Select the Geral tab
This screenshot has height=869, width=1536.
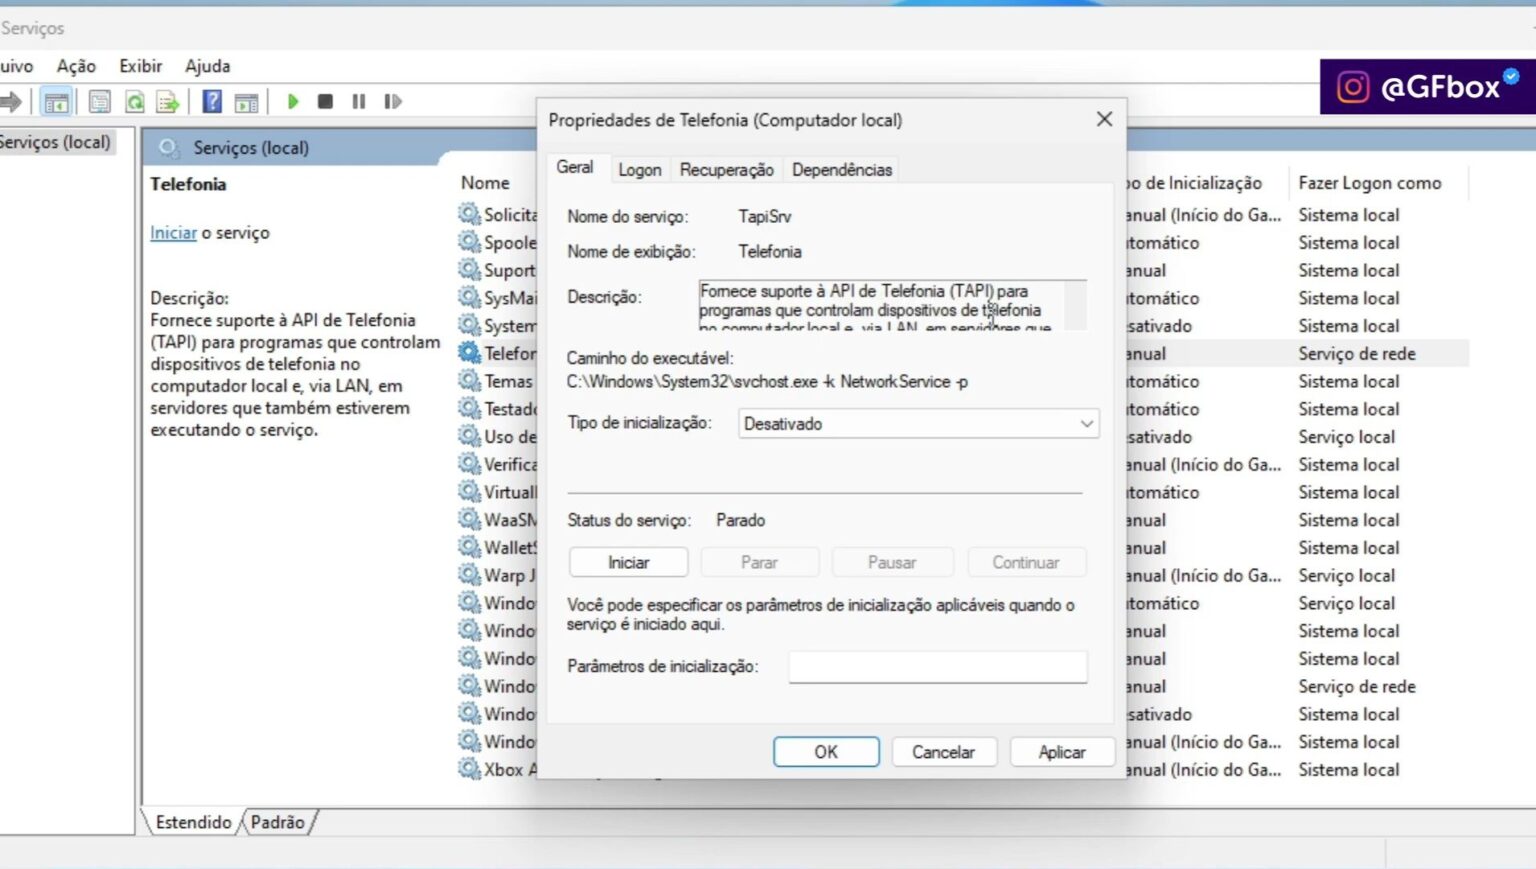click(x=575, y=167)
